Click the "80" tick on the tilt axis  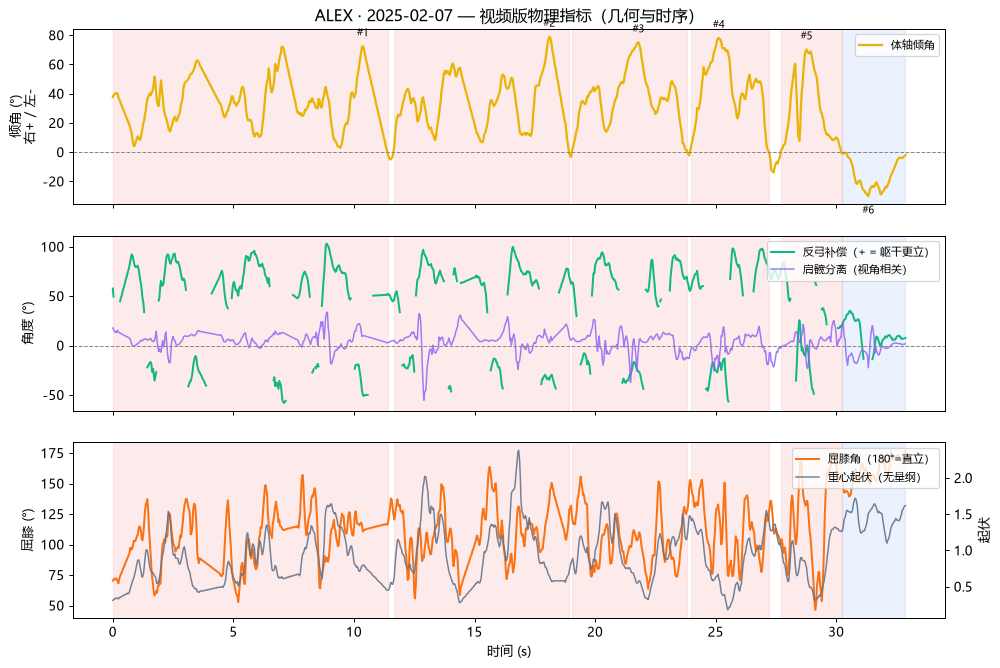(56, 36)
